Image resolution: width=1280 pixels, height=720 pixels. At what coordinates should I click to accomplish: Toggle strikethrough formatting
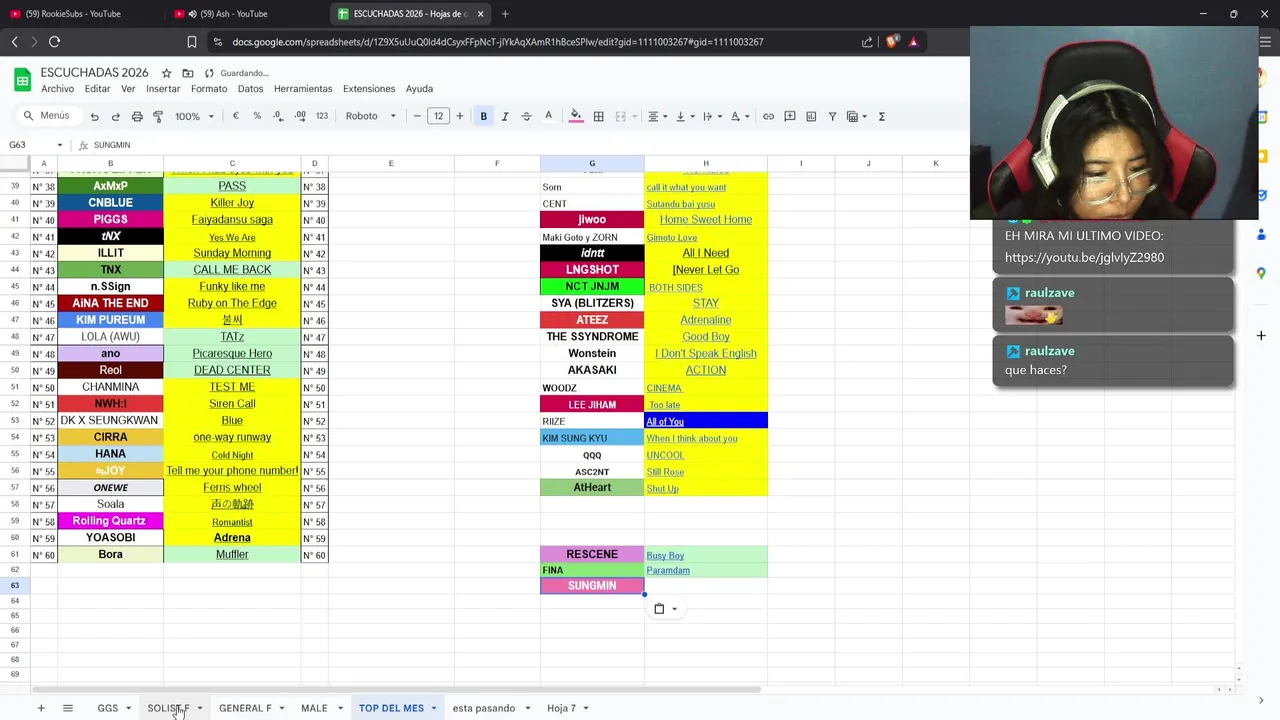click(526, 116)
